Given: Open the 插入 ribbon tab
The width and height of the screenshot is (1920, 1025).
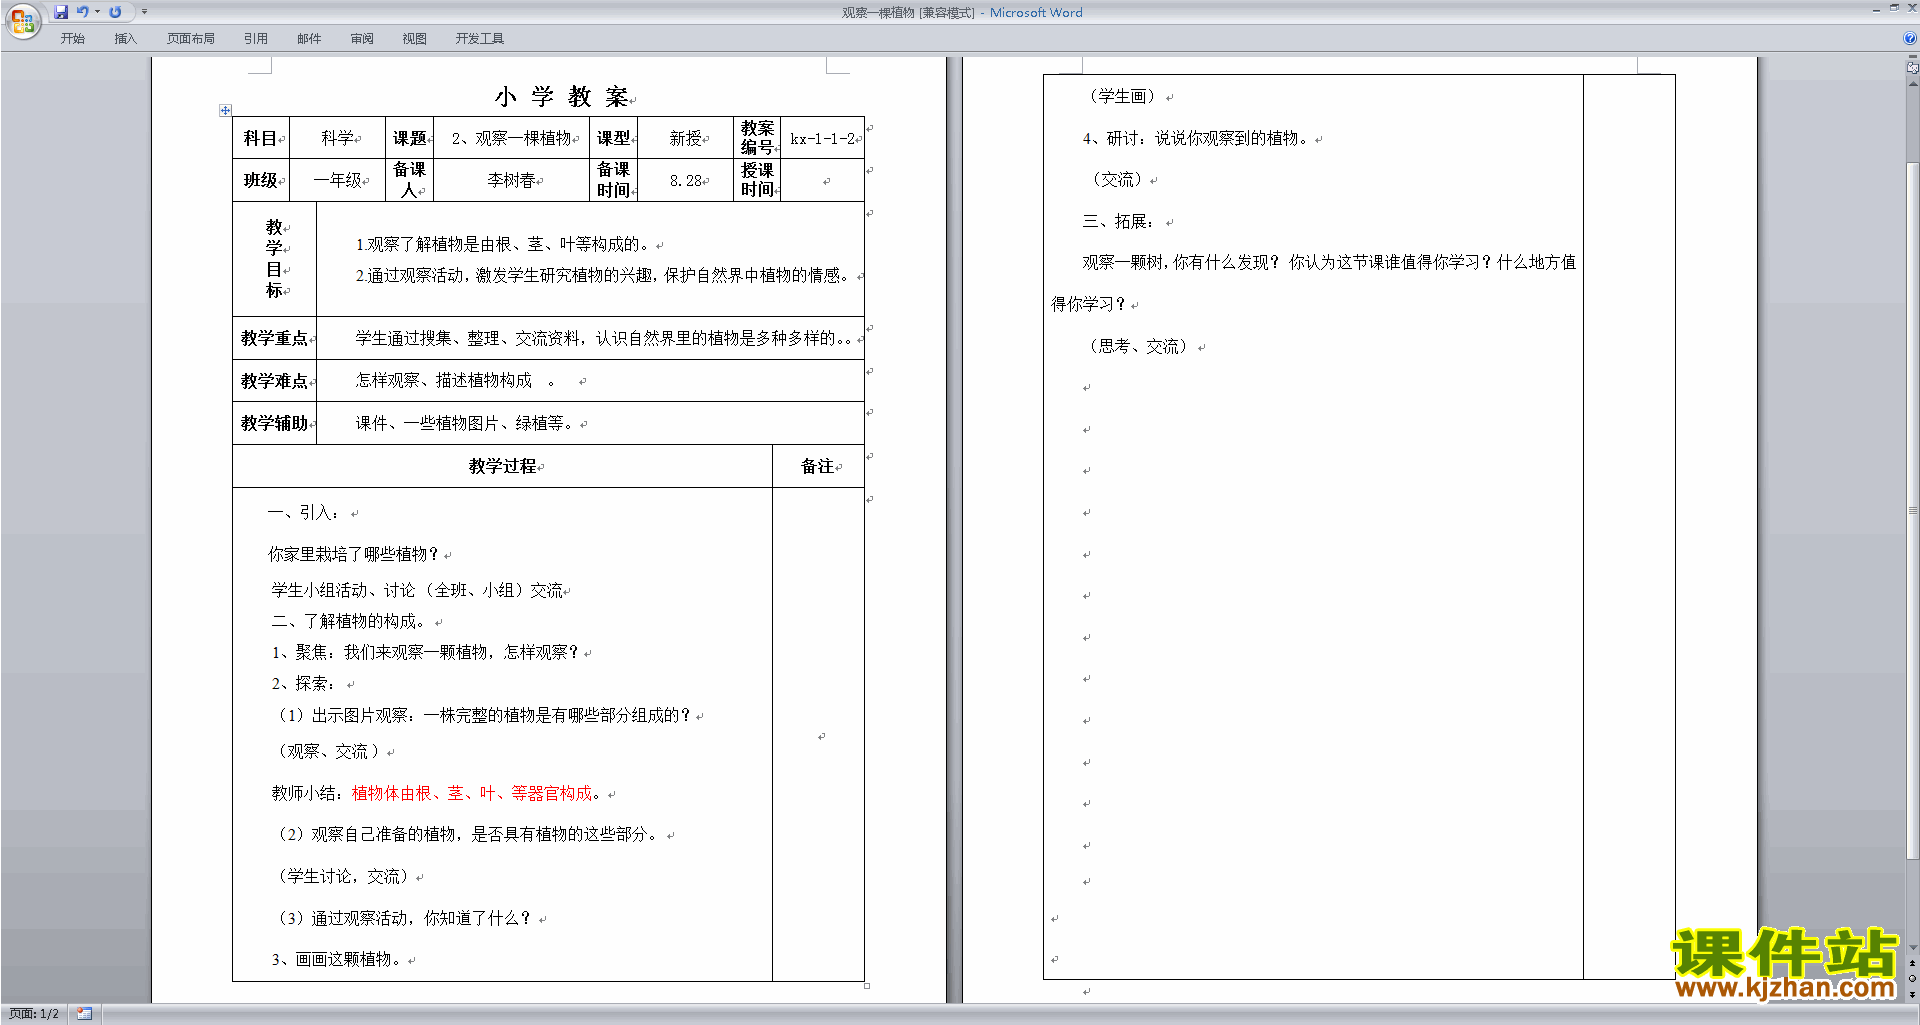Looking at the screenshot, I should (125, 38).
